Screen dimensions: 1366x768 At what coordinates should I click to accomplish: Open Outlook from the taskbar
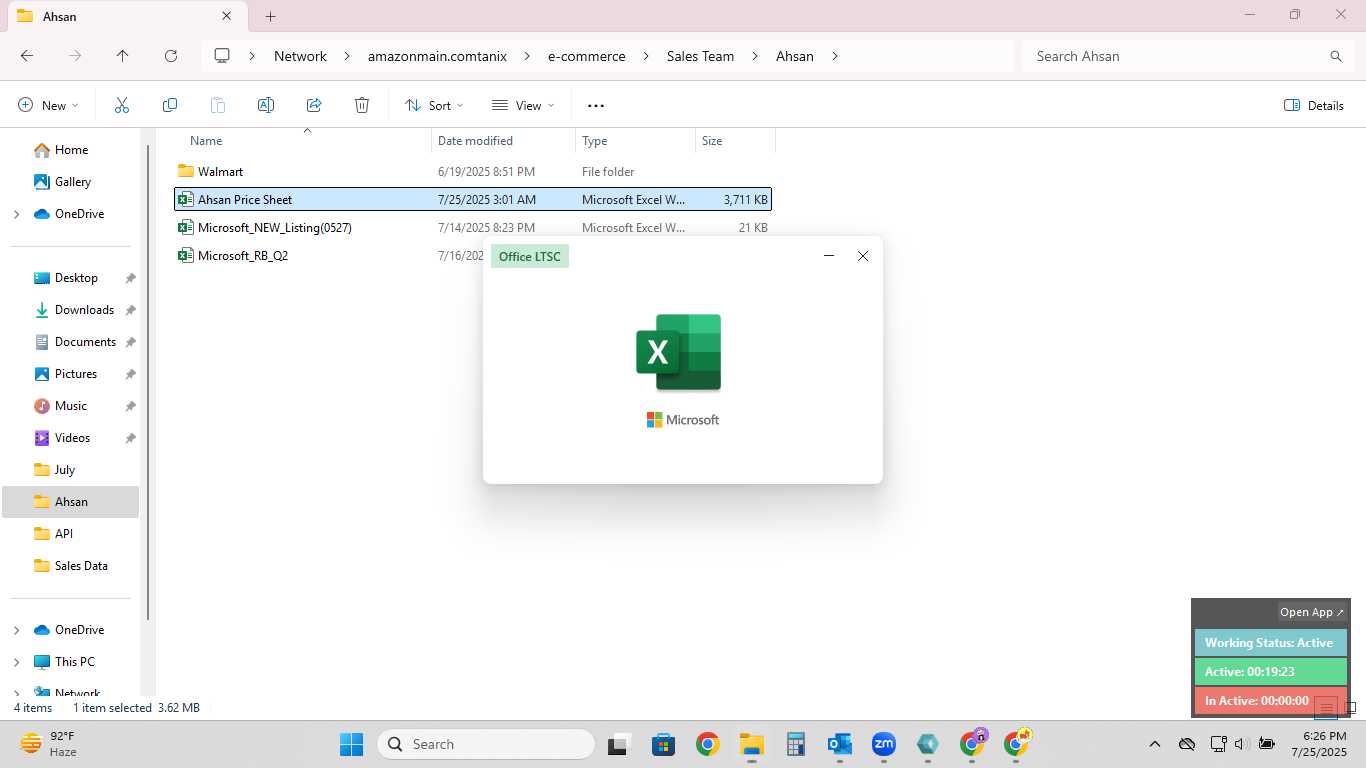pyautogui.click(x=839, y=744)
